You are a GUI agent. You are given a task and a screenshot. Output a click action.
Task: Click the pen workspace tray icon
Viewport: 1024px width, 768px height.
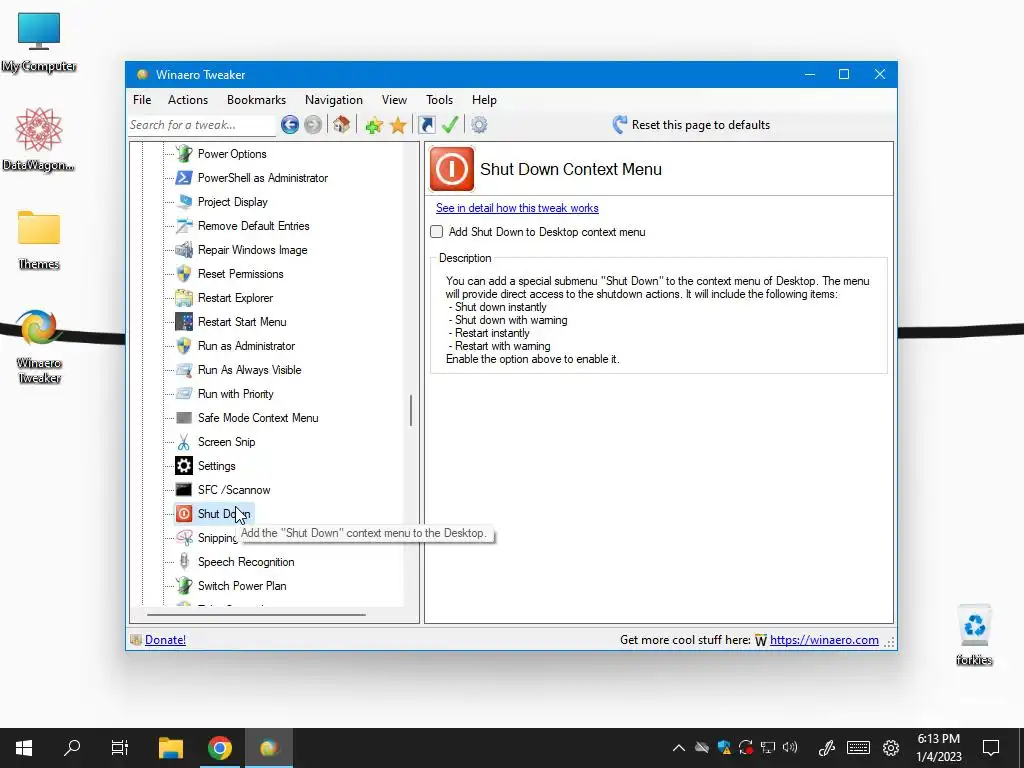click(827, 748)
